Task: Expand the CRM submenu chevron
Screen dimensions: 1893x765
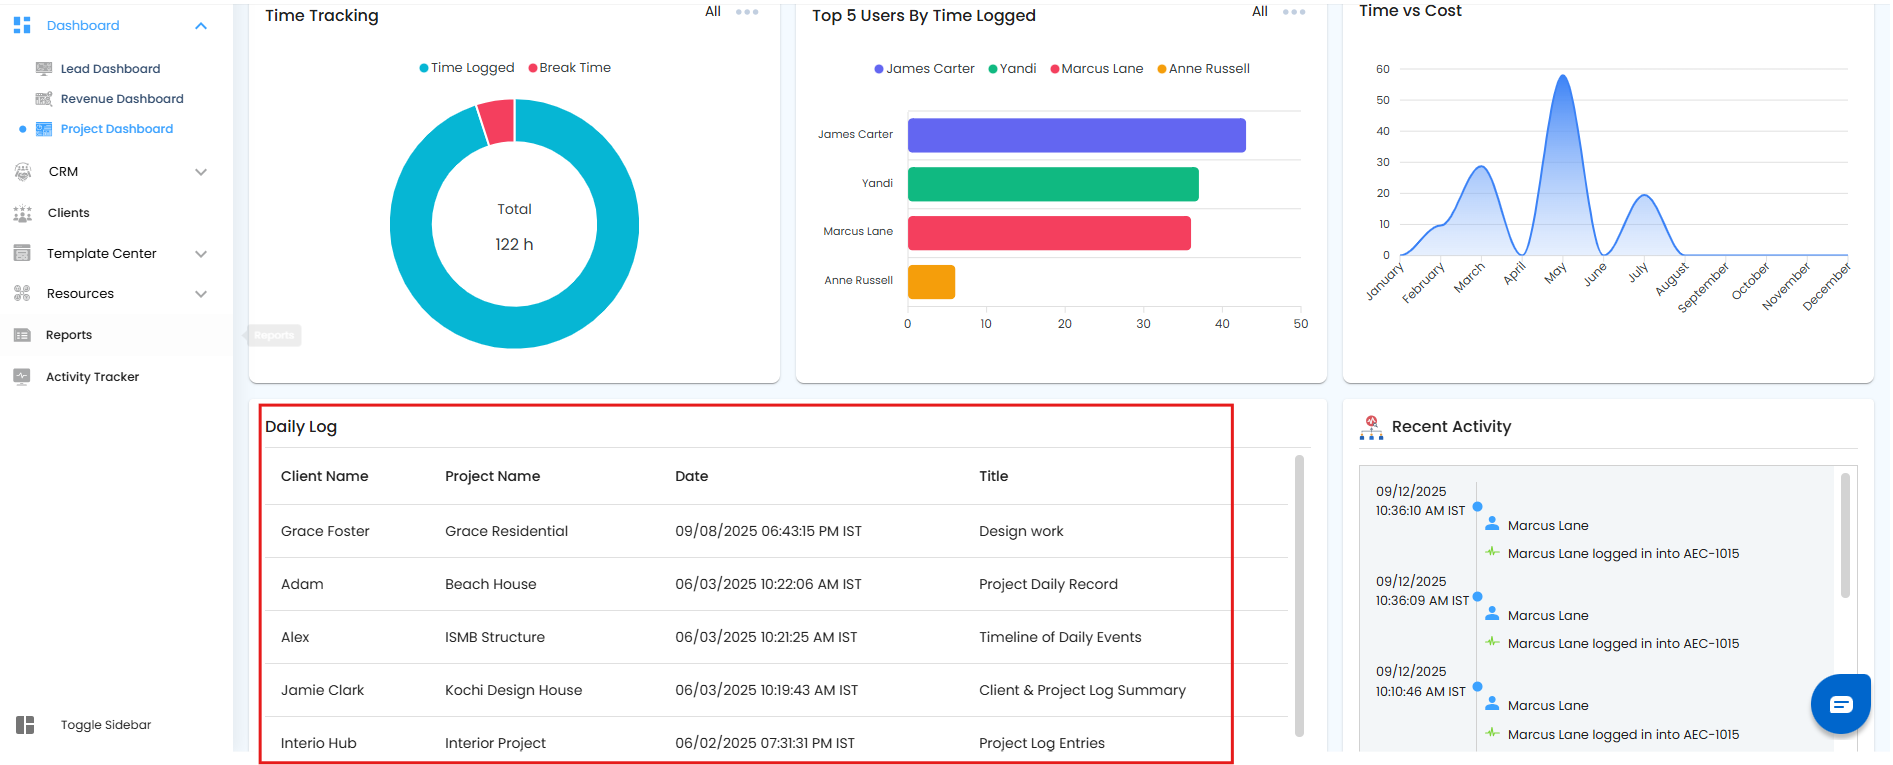Action: click(201, 172)
